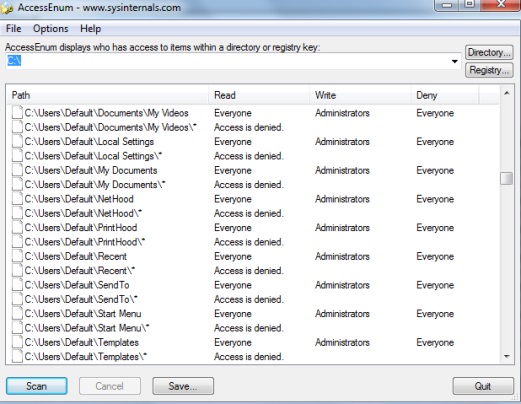Click the scrollbar up arrow
Viewport: 521px width, 404px height.
click(x=507, y=93)
